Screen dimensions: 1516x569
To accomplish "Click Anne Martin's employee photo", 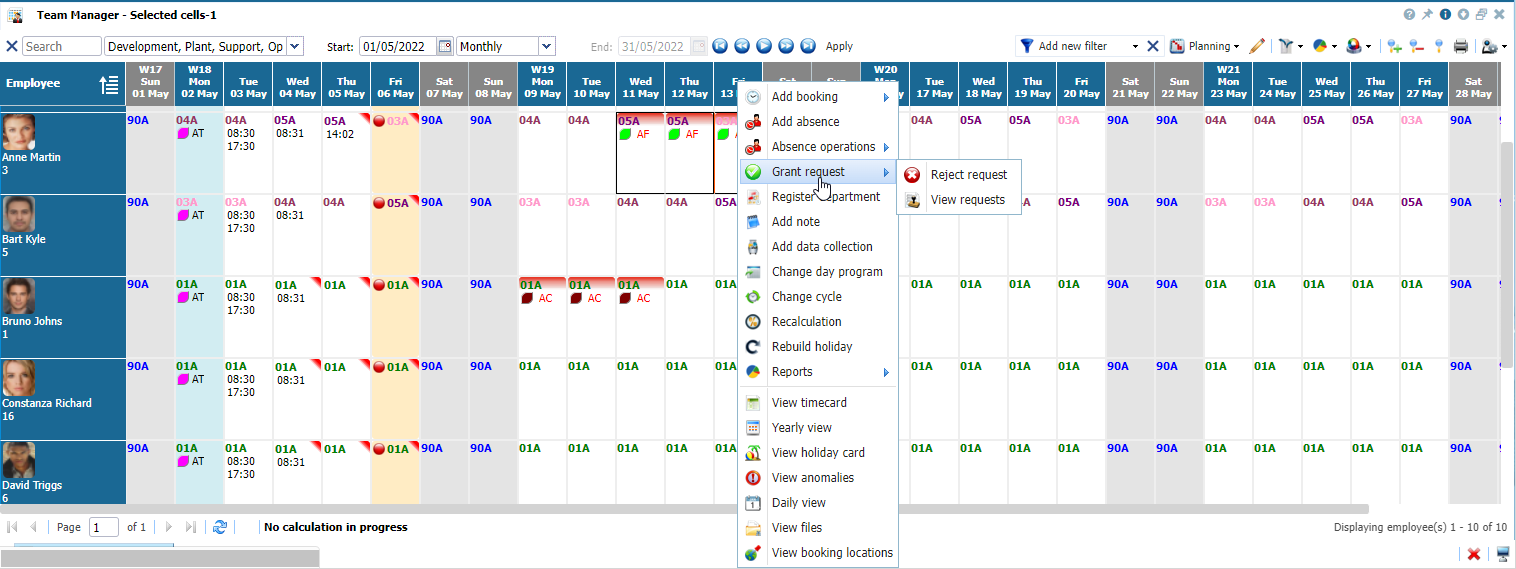I will coord(19,132).
